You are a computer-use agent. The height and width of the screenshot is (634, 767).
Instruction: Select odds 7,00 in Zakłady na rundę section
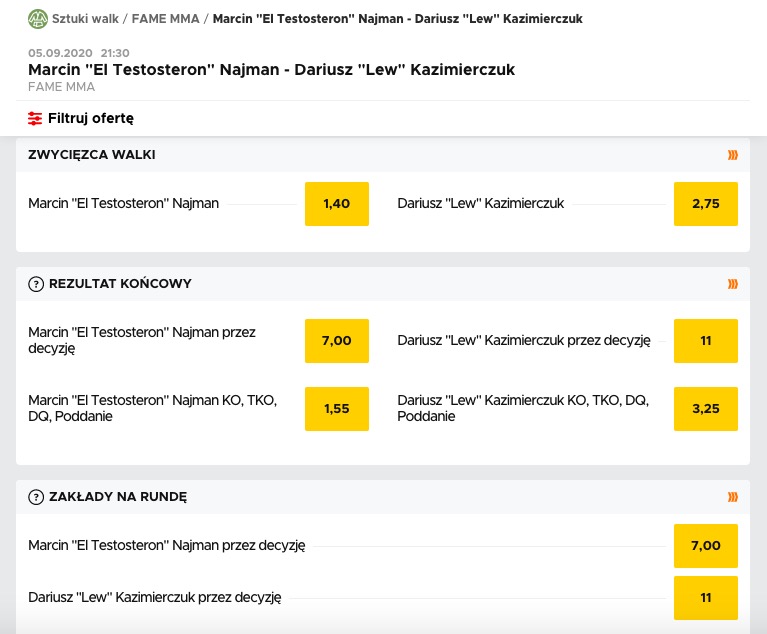tap(706, 546)
